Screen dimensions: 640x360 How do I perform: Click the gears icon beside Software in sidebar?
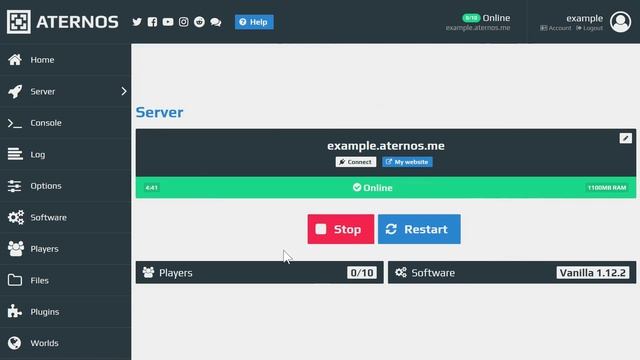coord(16,217)
